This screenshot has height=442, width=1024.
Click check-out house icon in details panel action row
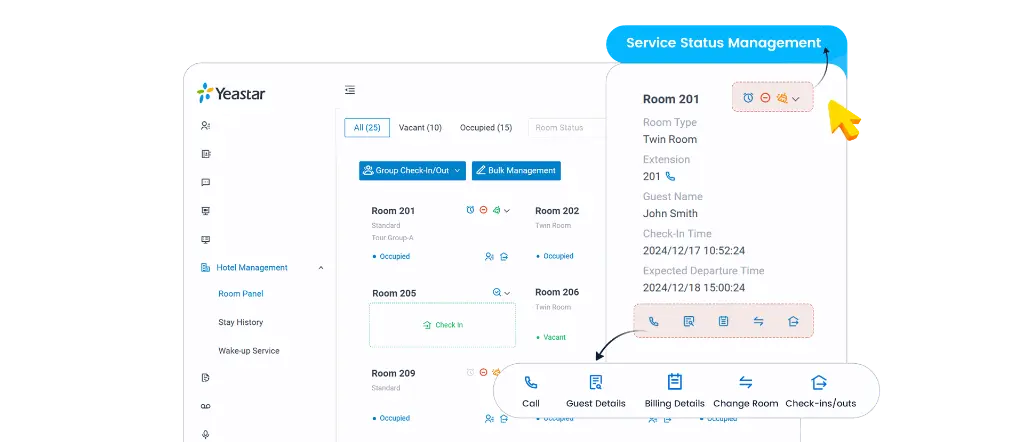(793, 321)
